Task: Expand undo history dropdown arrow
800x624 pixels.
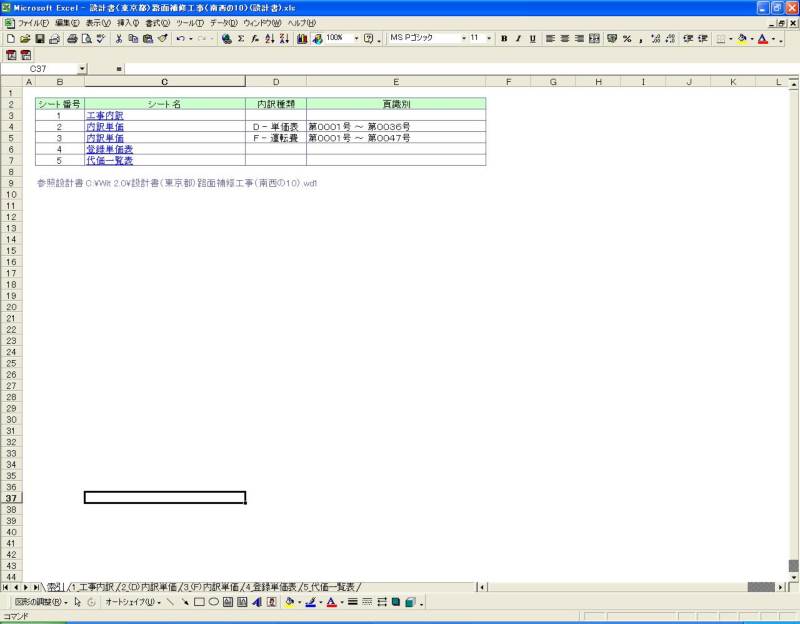Action: point(190,39)
